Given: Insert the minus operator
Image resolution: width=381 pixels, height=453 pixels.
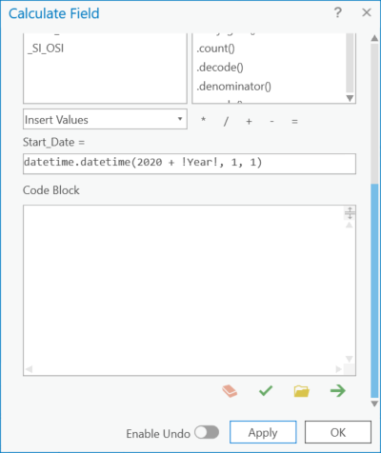Looking at the screenshot, I should (272, 122).
